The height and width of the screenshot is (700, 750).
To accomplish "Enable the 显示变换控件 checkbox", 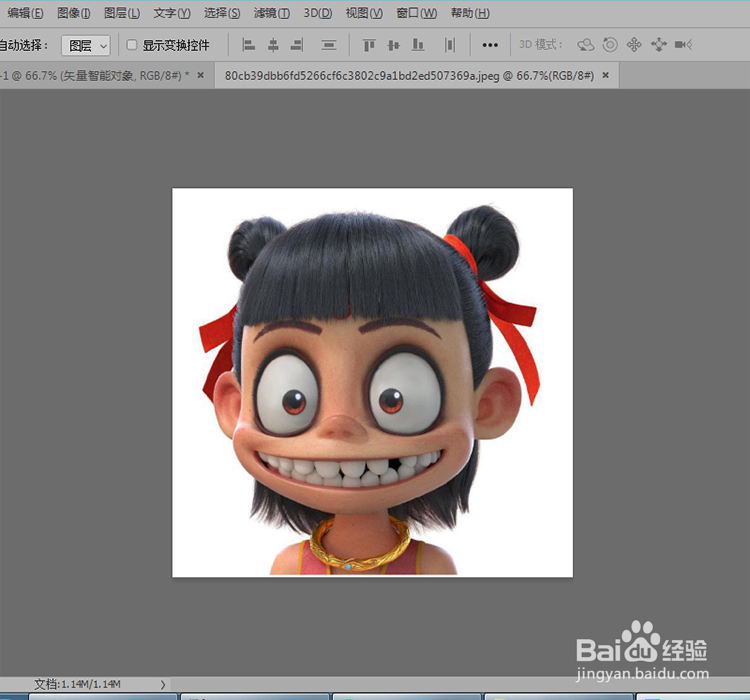I will click(x=132, y=45).
